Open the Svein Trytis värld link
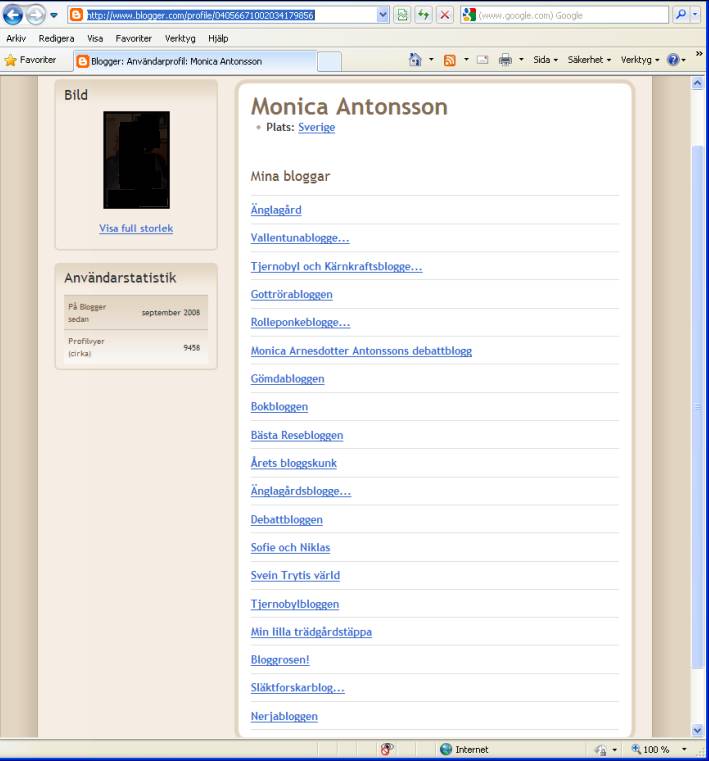Screen dimensions: 709x761 295,576
